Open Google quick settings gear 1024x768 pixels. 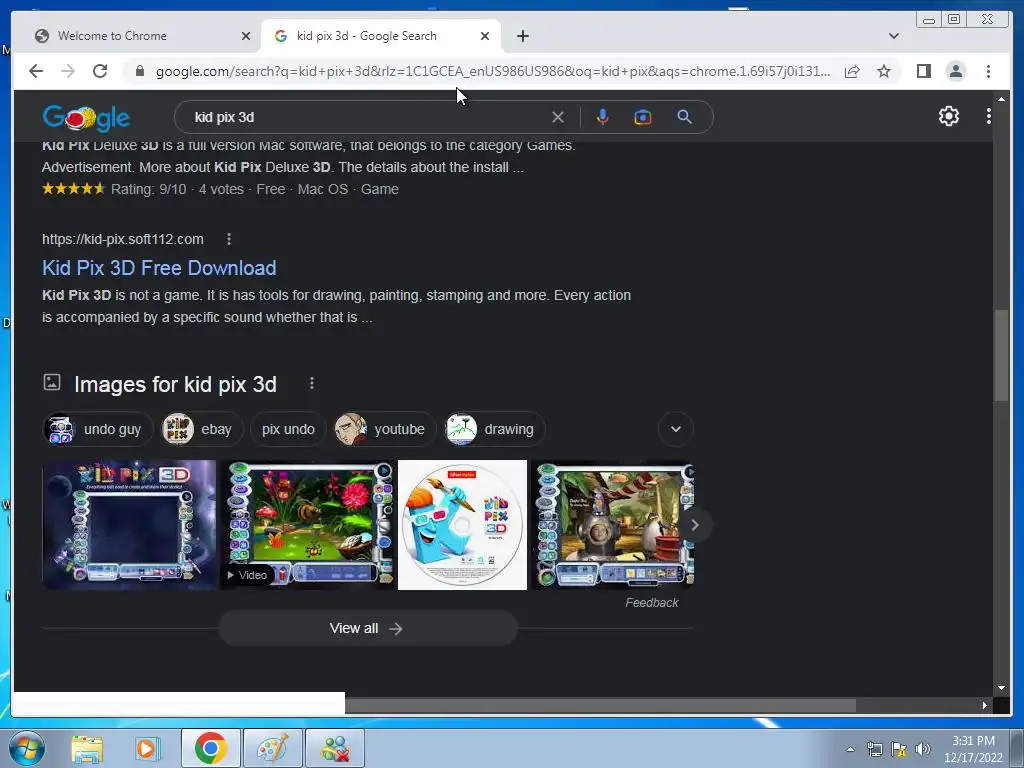tap(949, 116)
